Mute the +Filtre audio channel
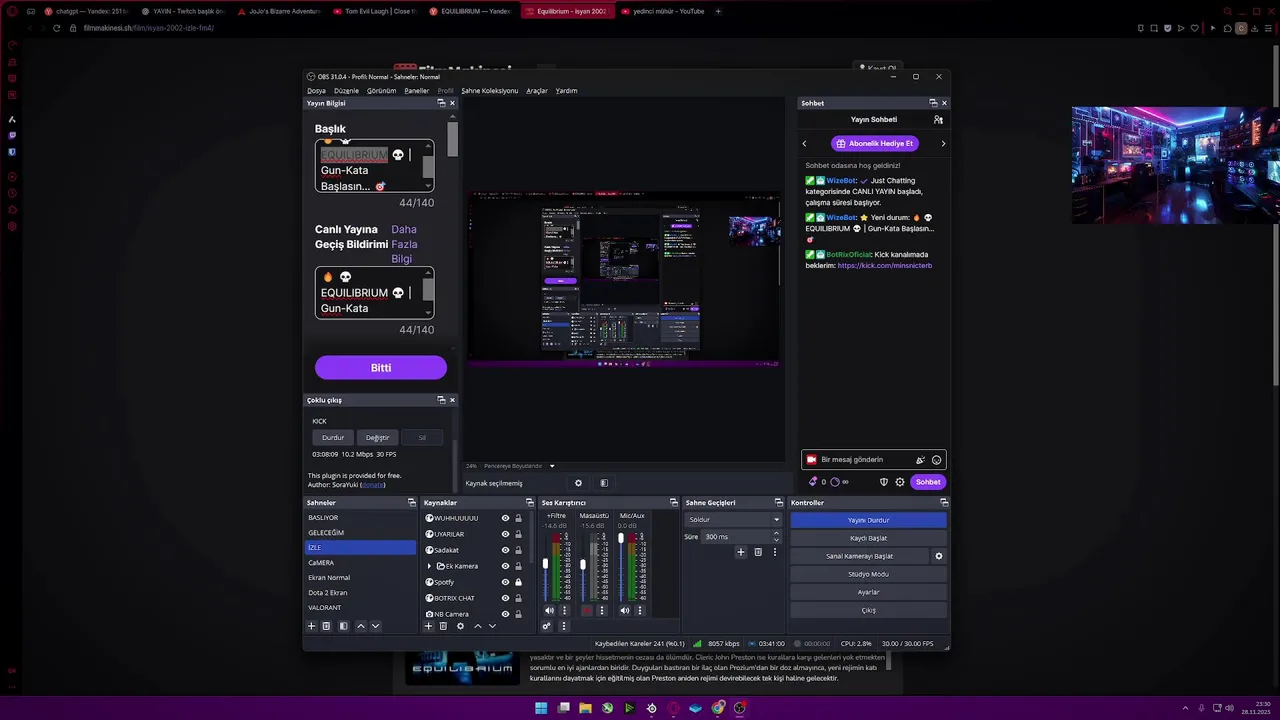 (x=549, y=610)
